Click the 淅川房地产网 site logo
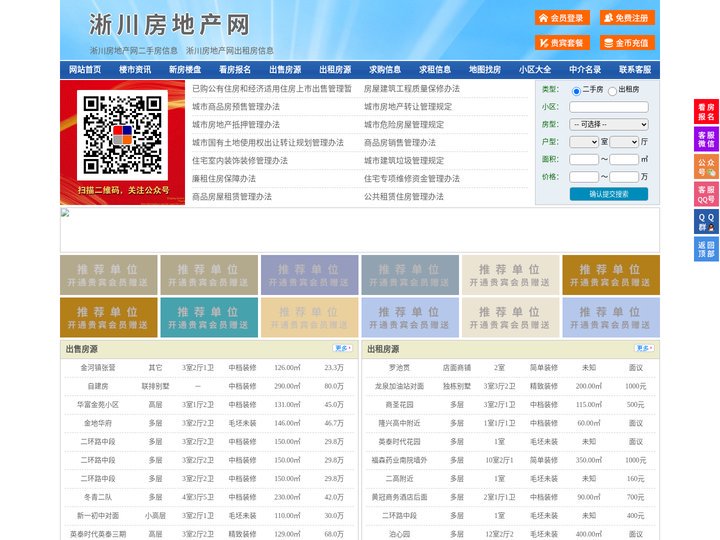 169,25
